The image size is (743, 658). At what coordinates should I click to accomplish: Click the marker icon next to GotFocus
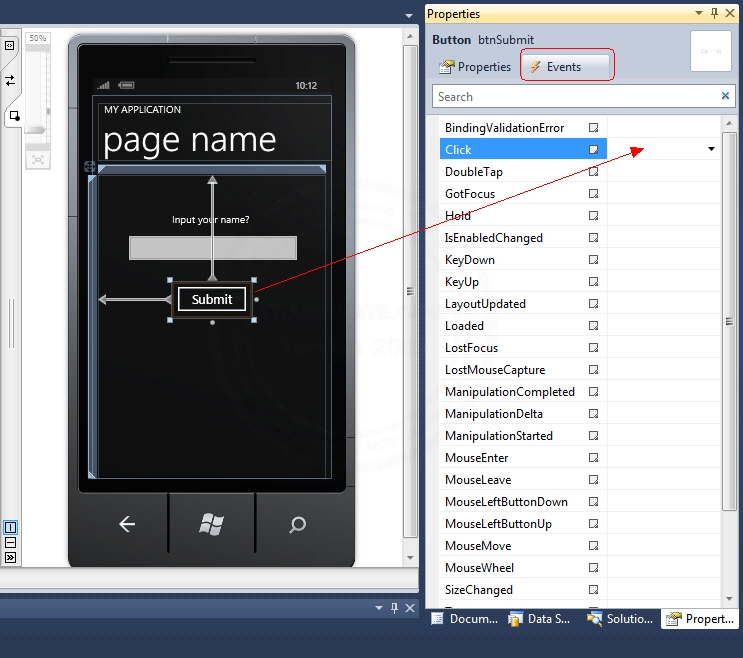pos(593,193)
